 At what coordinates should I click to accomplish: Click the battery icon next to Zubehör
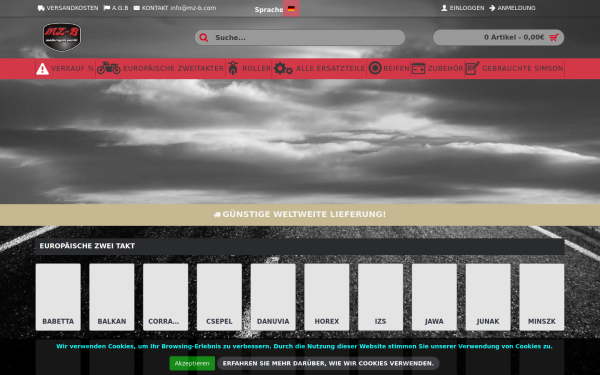pyautogui.click(x=419, y=68)
